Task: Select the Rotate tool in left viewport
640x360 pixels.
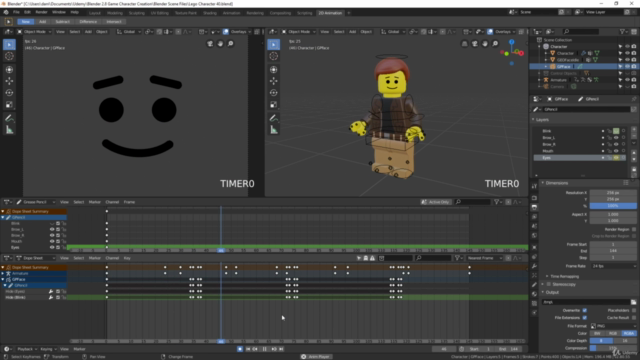Action: tap(9, 93)
